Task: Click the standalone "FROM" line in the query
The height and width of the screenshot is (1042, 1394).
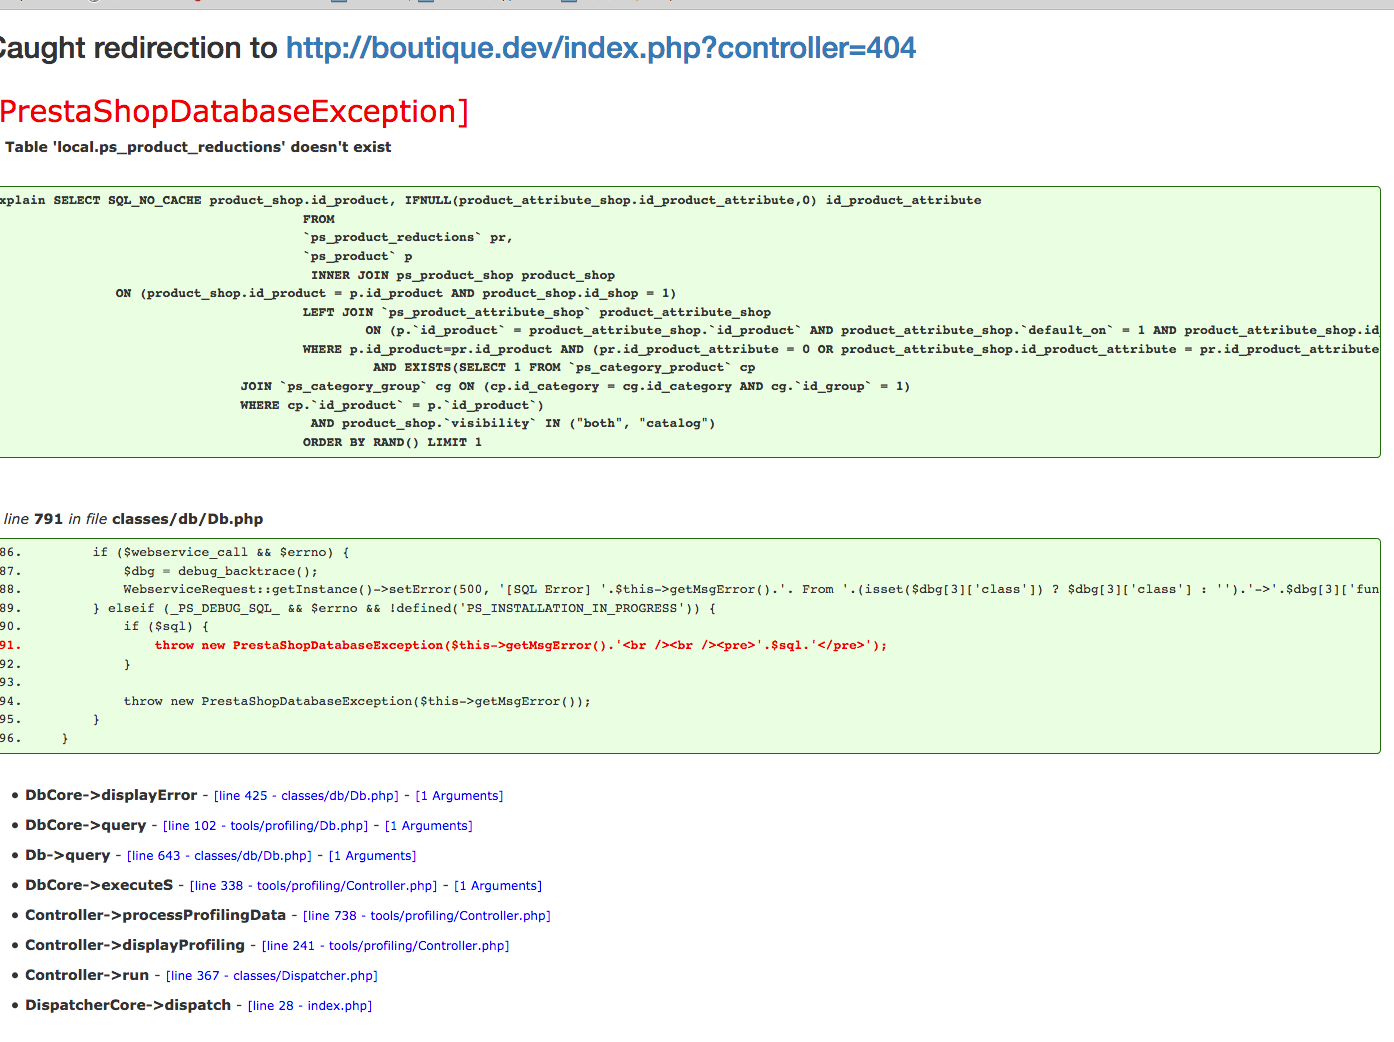Action: 319,219
